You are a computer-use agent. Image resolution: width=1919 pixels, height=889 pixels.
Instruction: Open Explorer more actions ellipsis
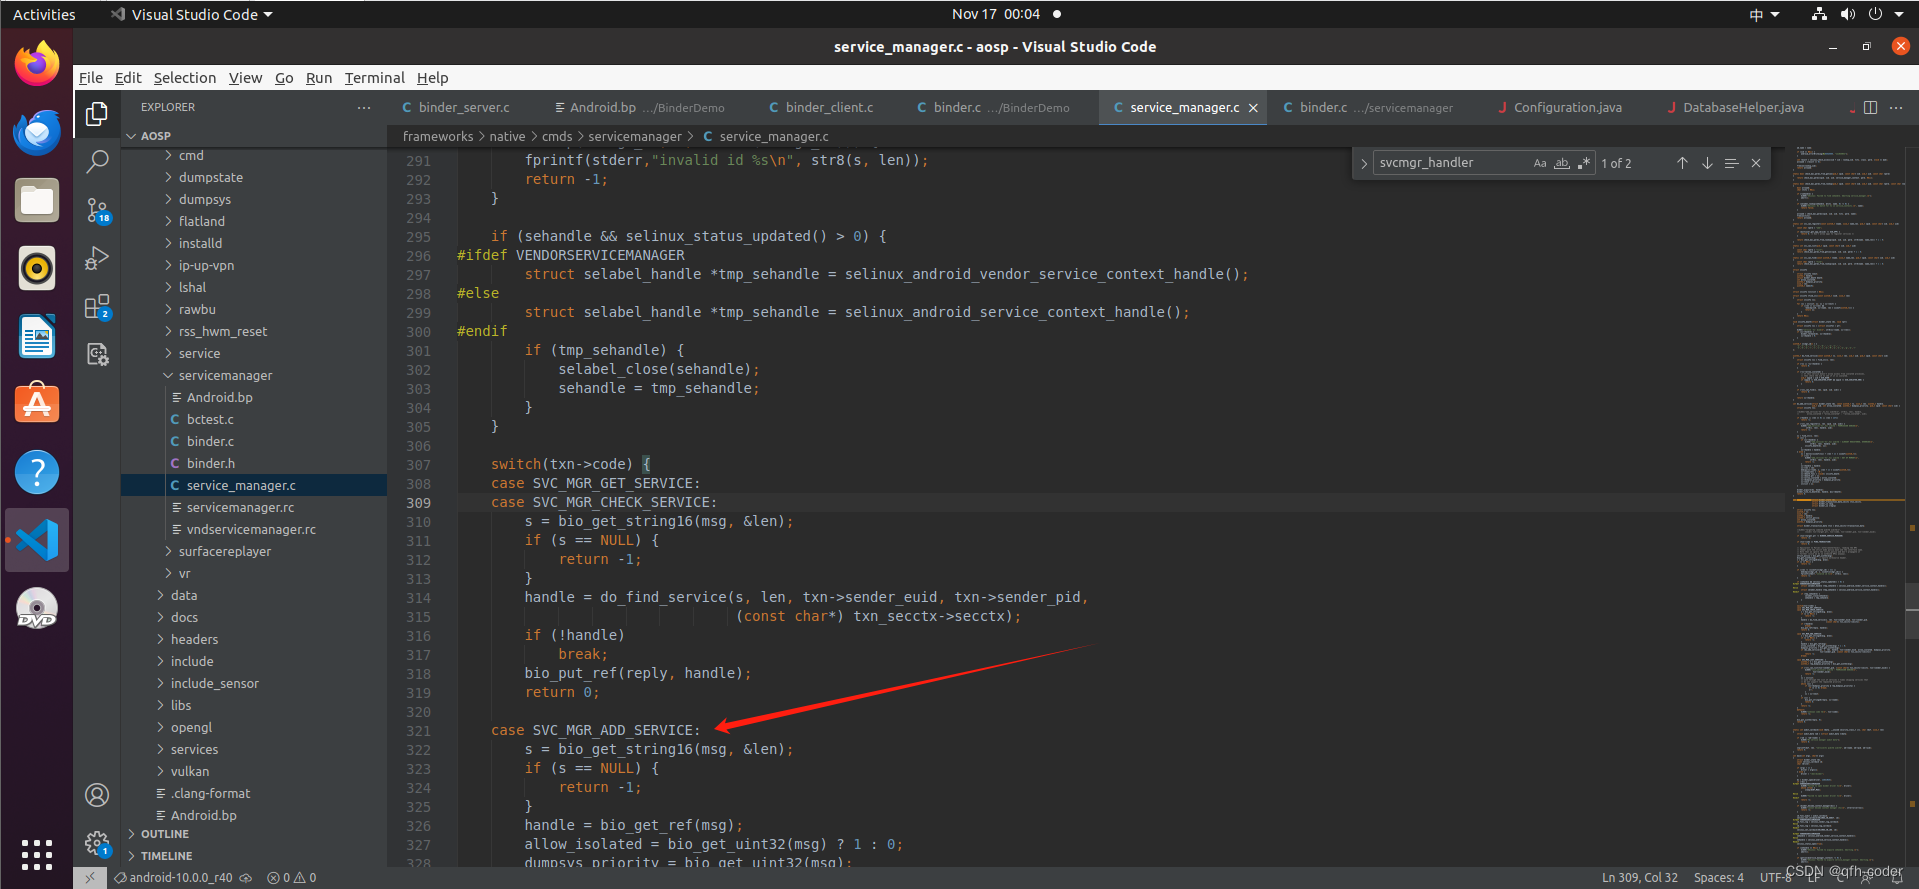point(364,107)
